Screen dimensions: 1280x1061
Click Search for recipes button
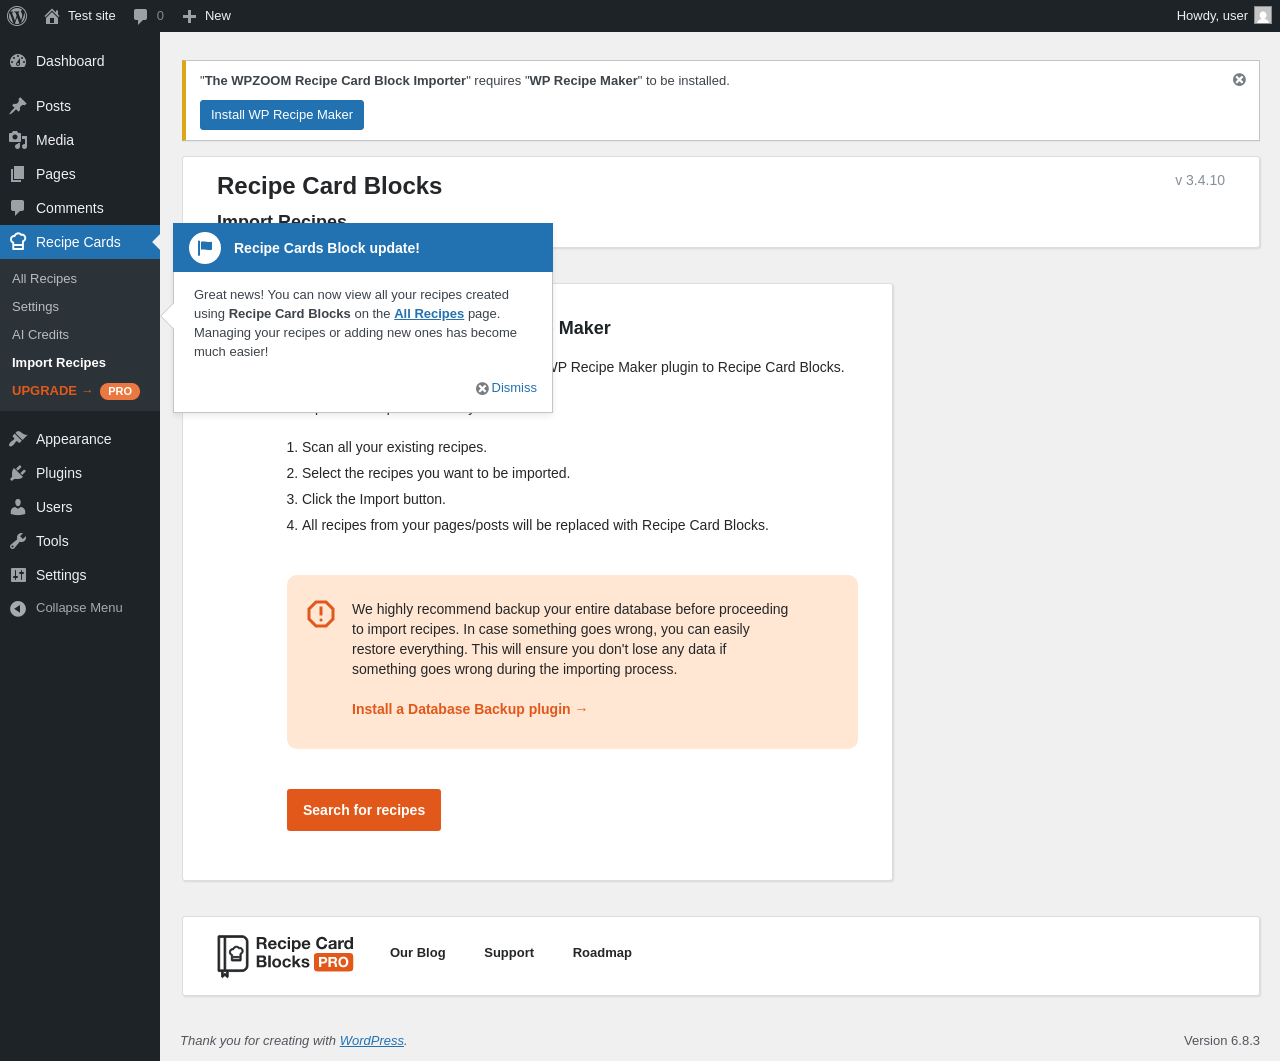[364, 810]
